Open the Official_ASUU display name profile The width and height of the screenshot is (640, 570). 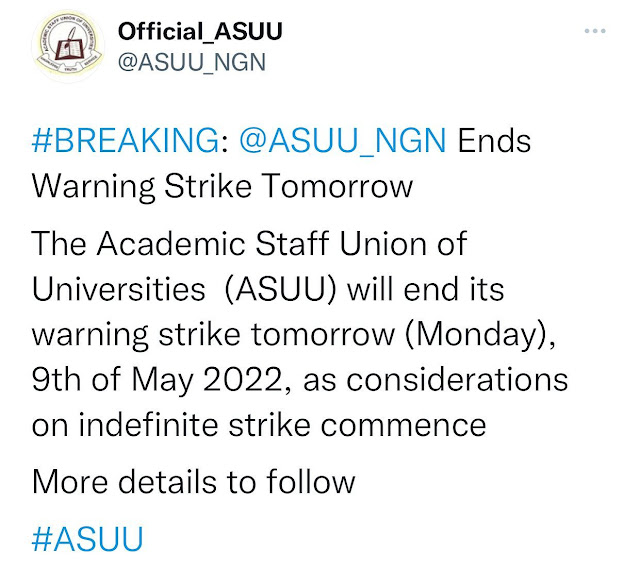click(x=200, y=31)
